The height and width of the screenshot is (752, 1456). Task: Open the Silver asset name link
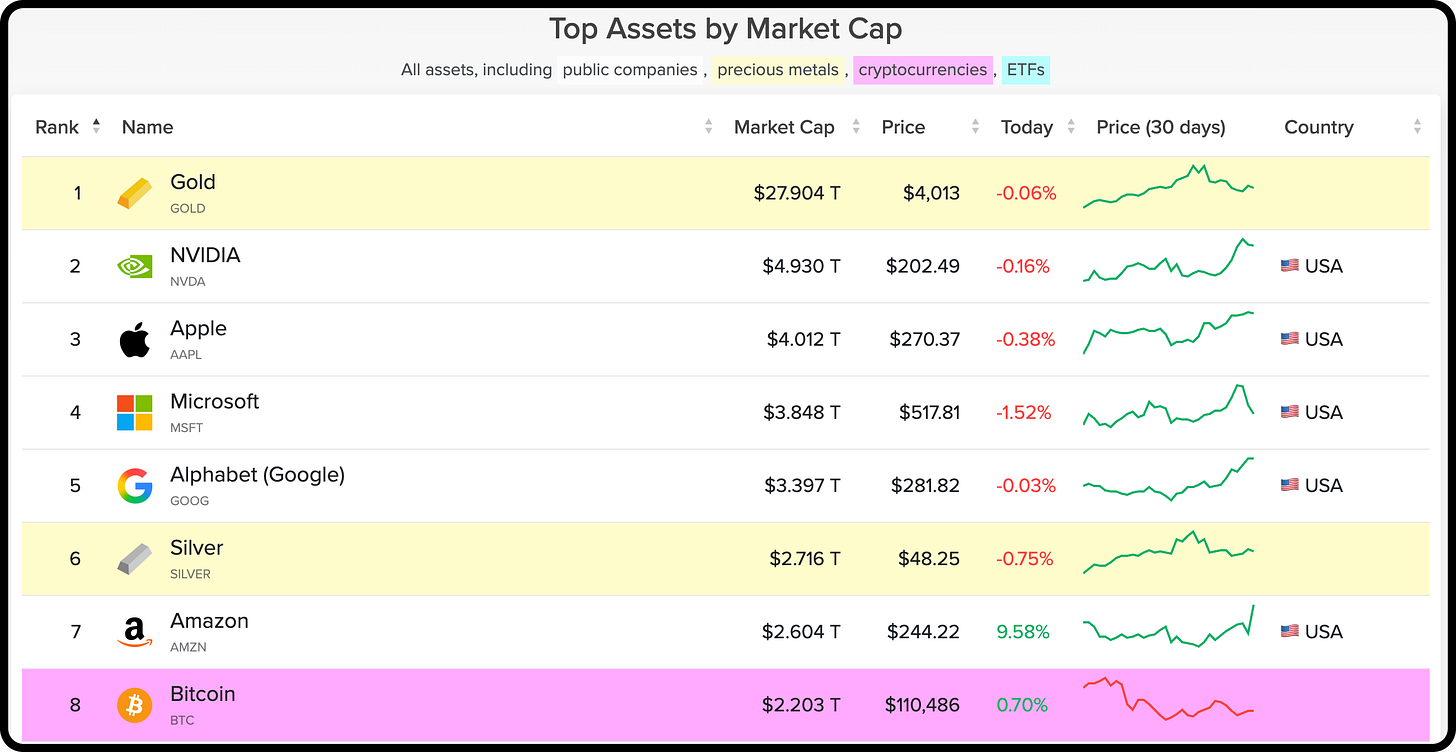[197, 548]
